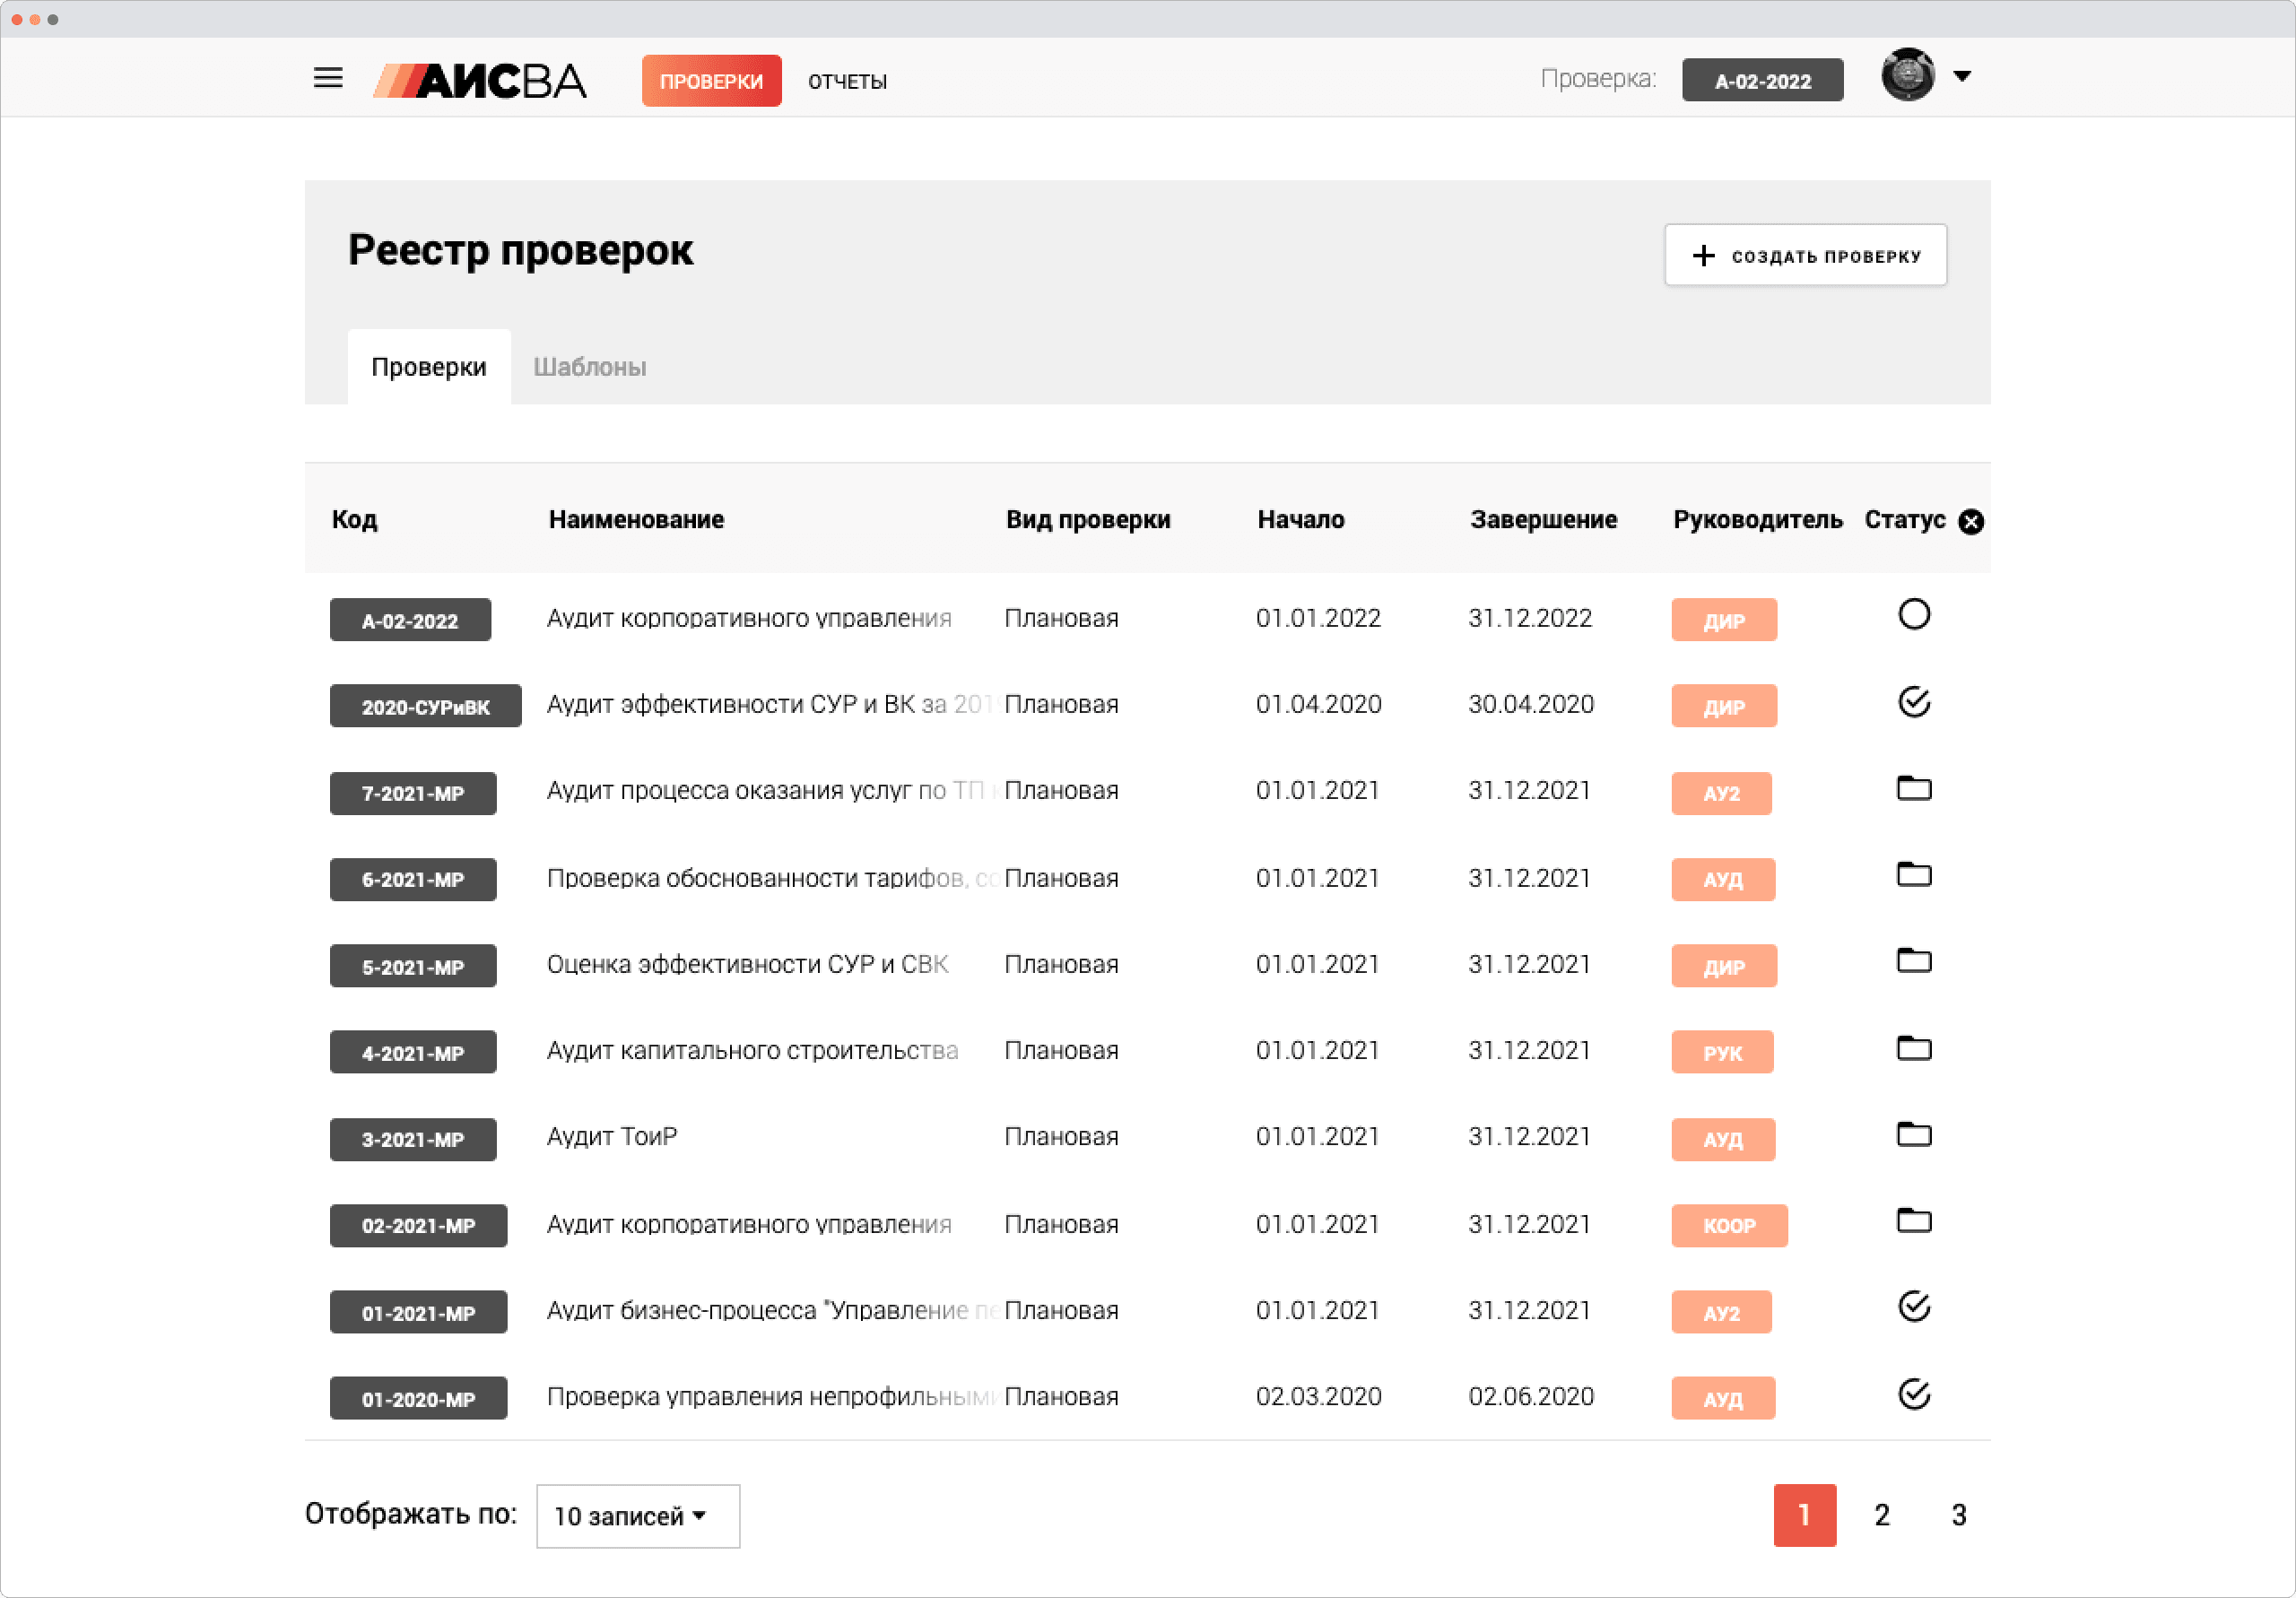Open the current check selector А-02-2022
Screen dimensions: 2296x1598
[x=1762, y=81]
